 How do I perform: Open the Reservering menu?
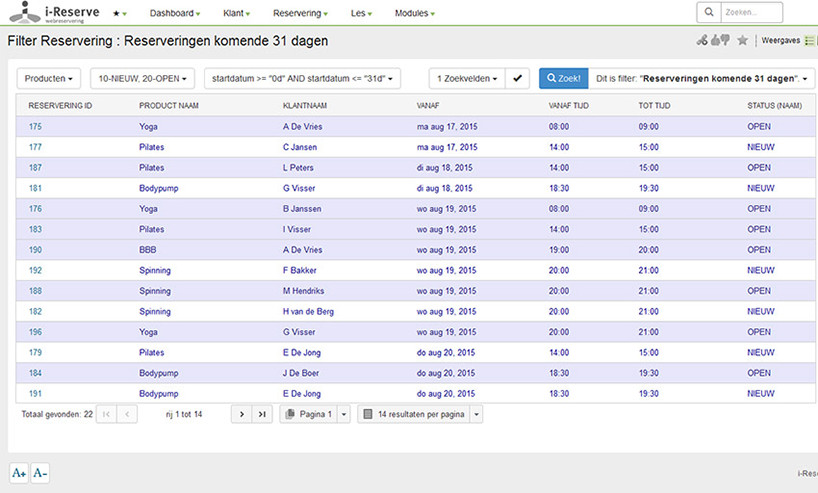click(x=300, y=13)
